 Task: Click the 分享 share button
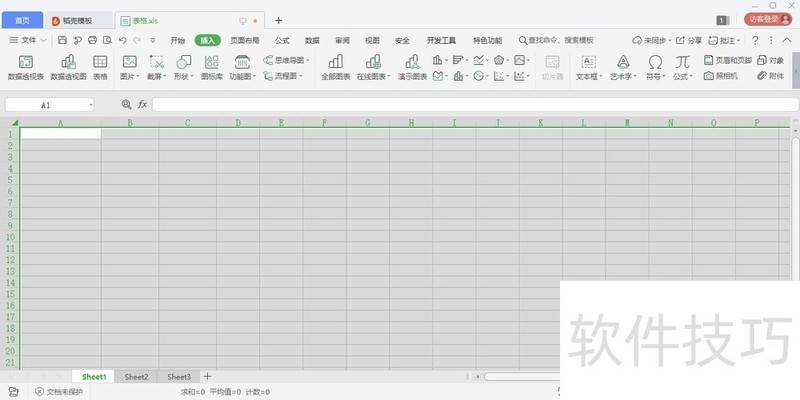[689, 40]
